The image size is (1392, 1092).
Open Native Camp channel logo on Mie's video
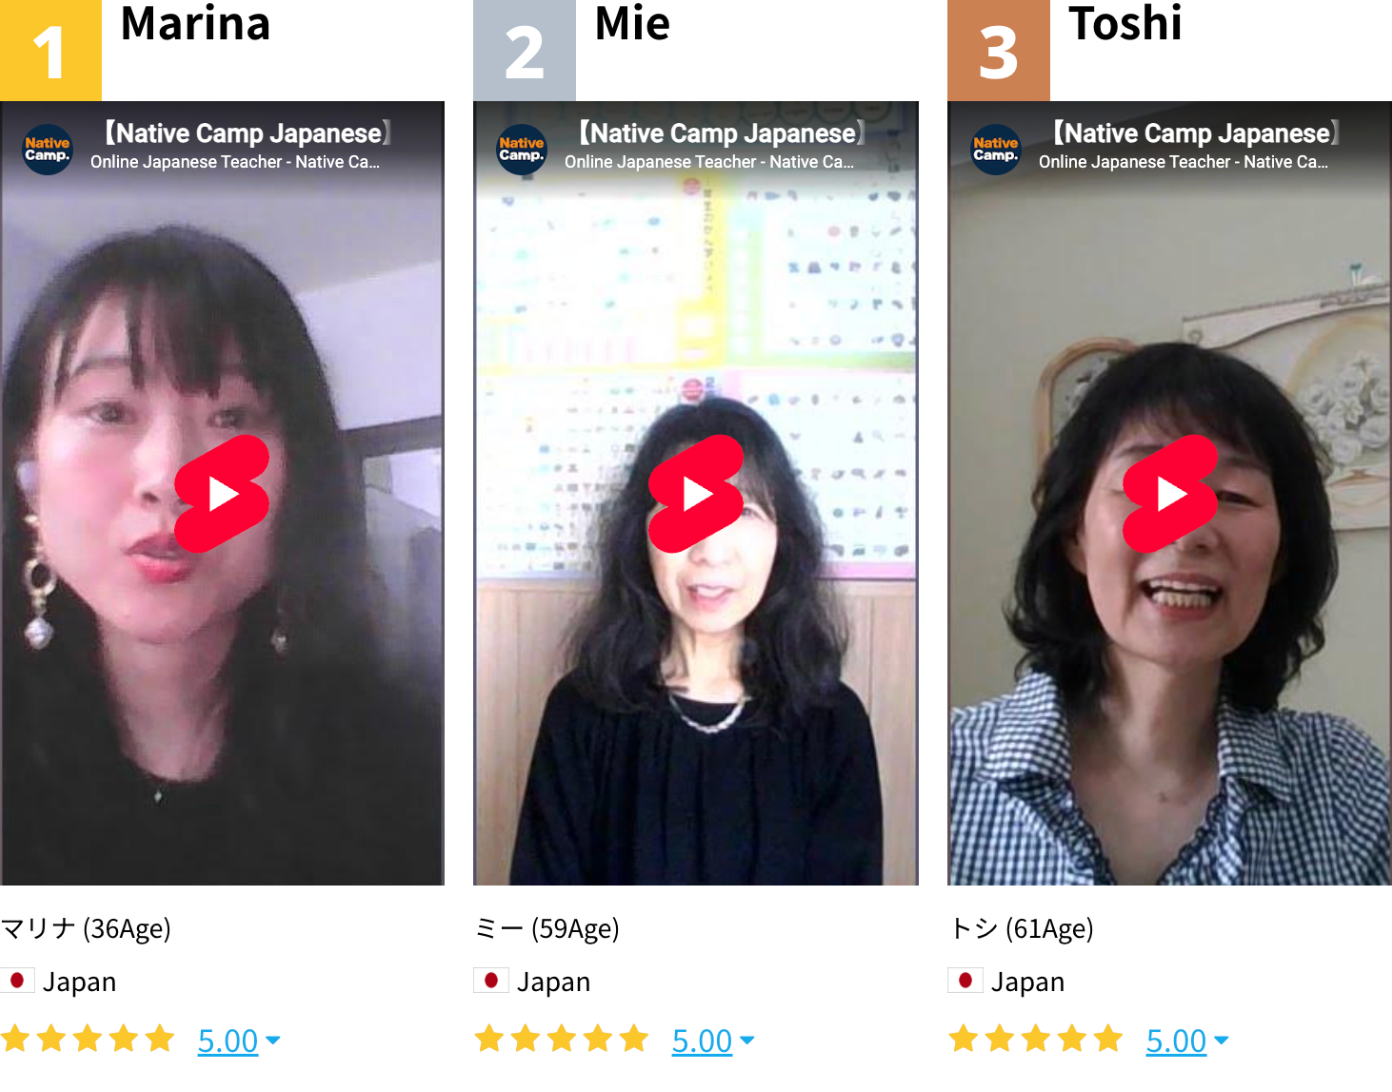point(522,149)
